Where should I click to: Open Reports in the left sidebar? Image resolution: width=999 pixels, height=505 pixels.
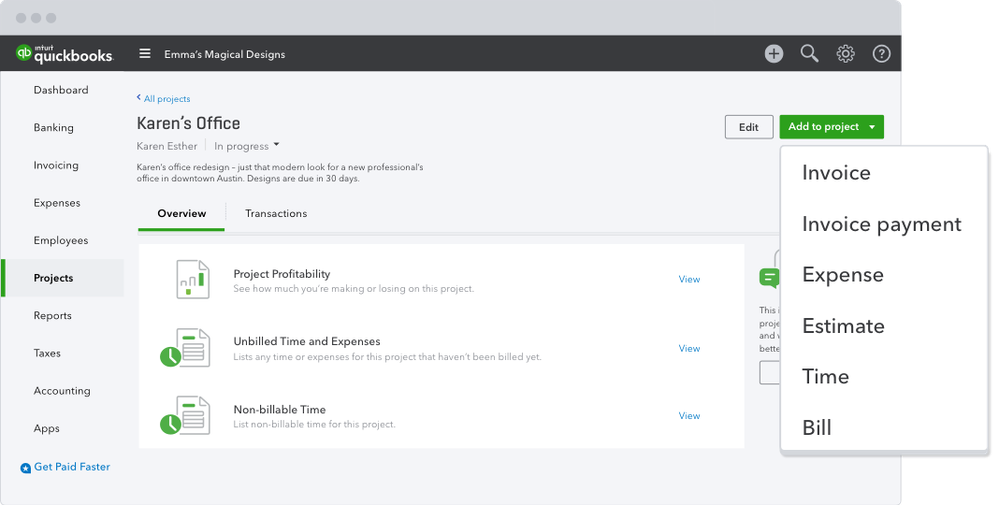53,315
